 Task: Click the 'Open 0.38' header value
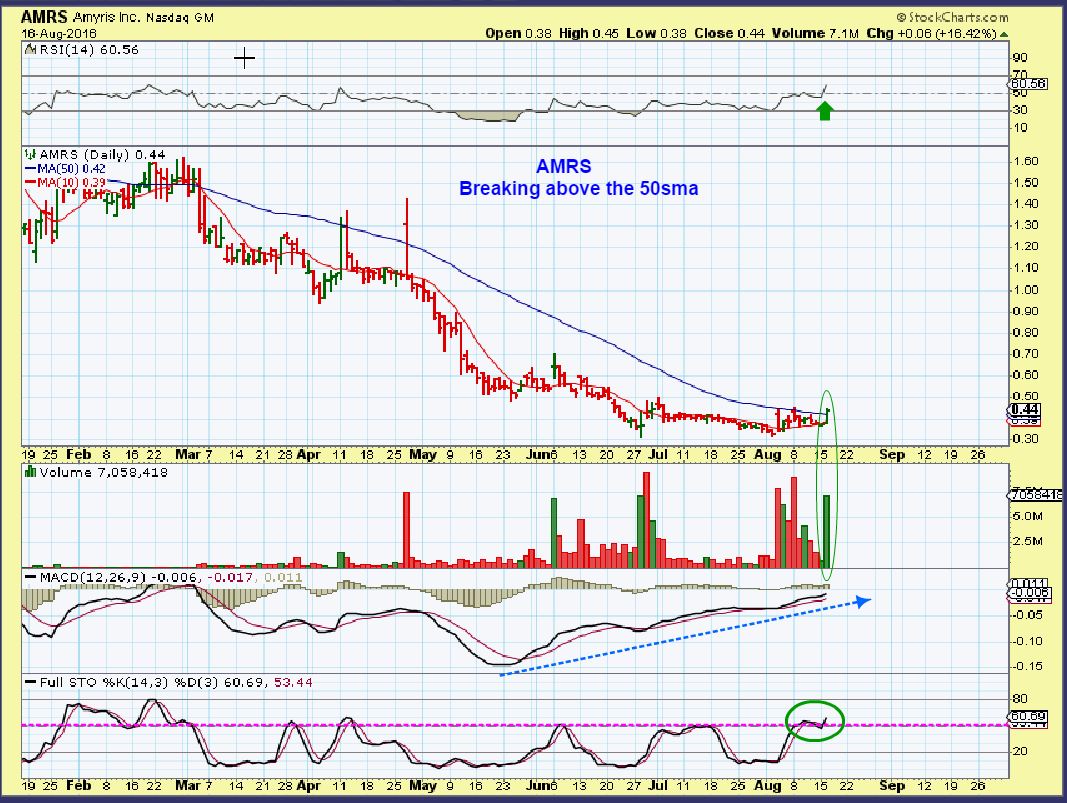tap(518, 33)
